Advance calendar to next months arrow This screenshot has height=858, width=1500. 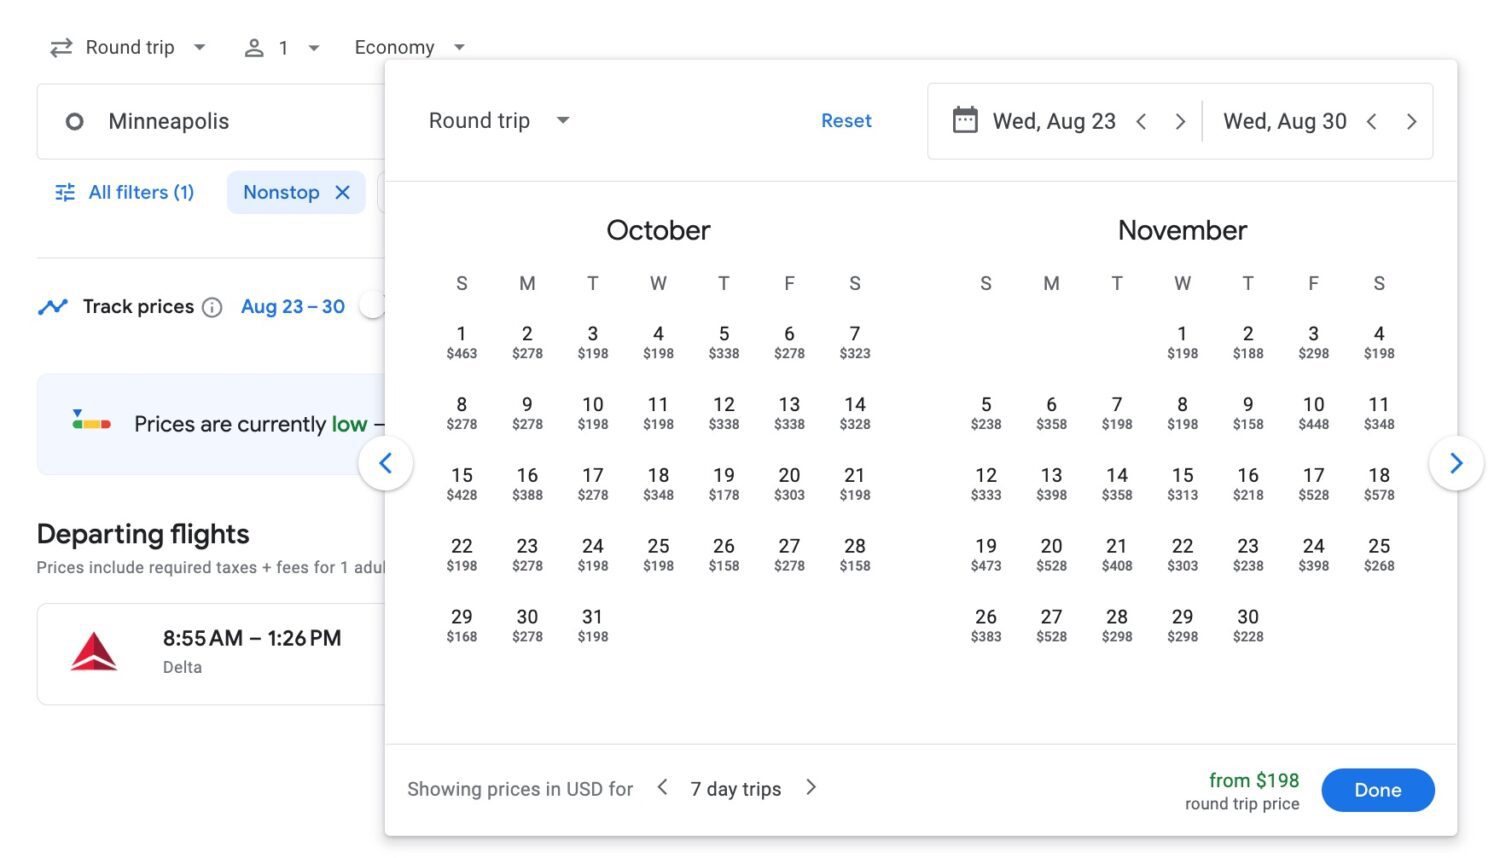coord(1455,463)
